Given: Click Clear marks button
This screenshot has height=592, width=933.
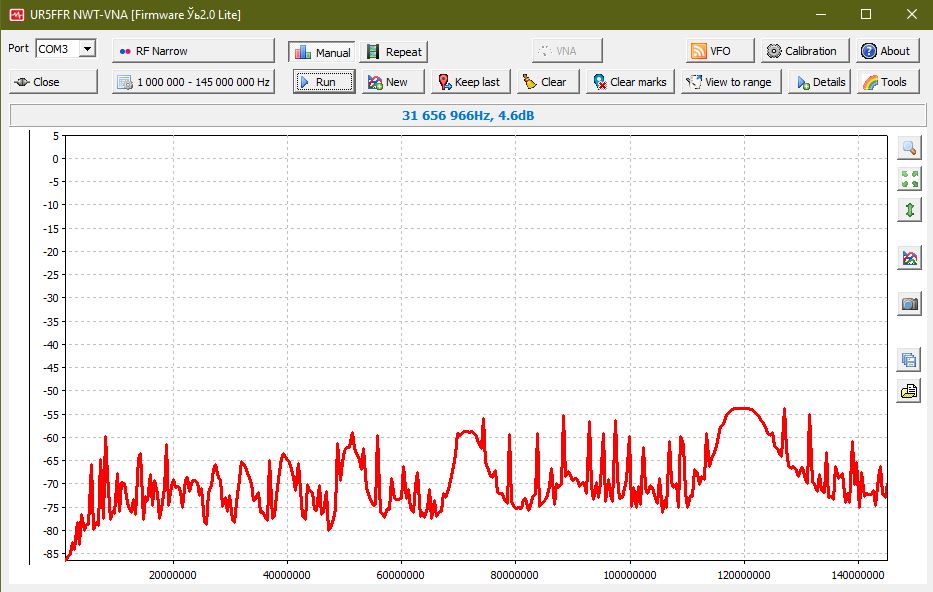Looking at the screenshot, I should tap(630, 82).
